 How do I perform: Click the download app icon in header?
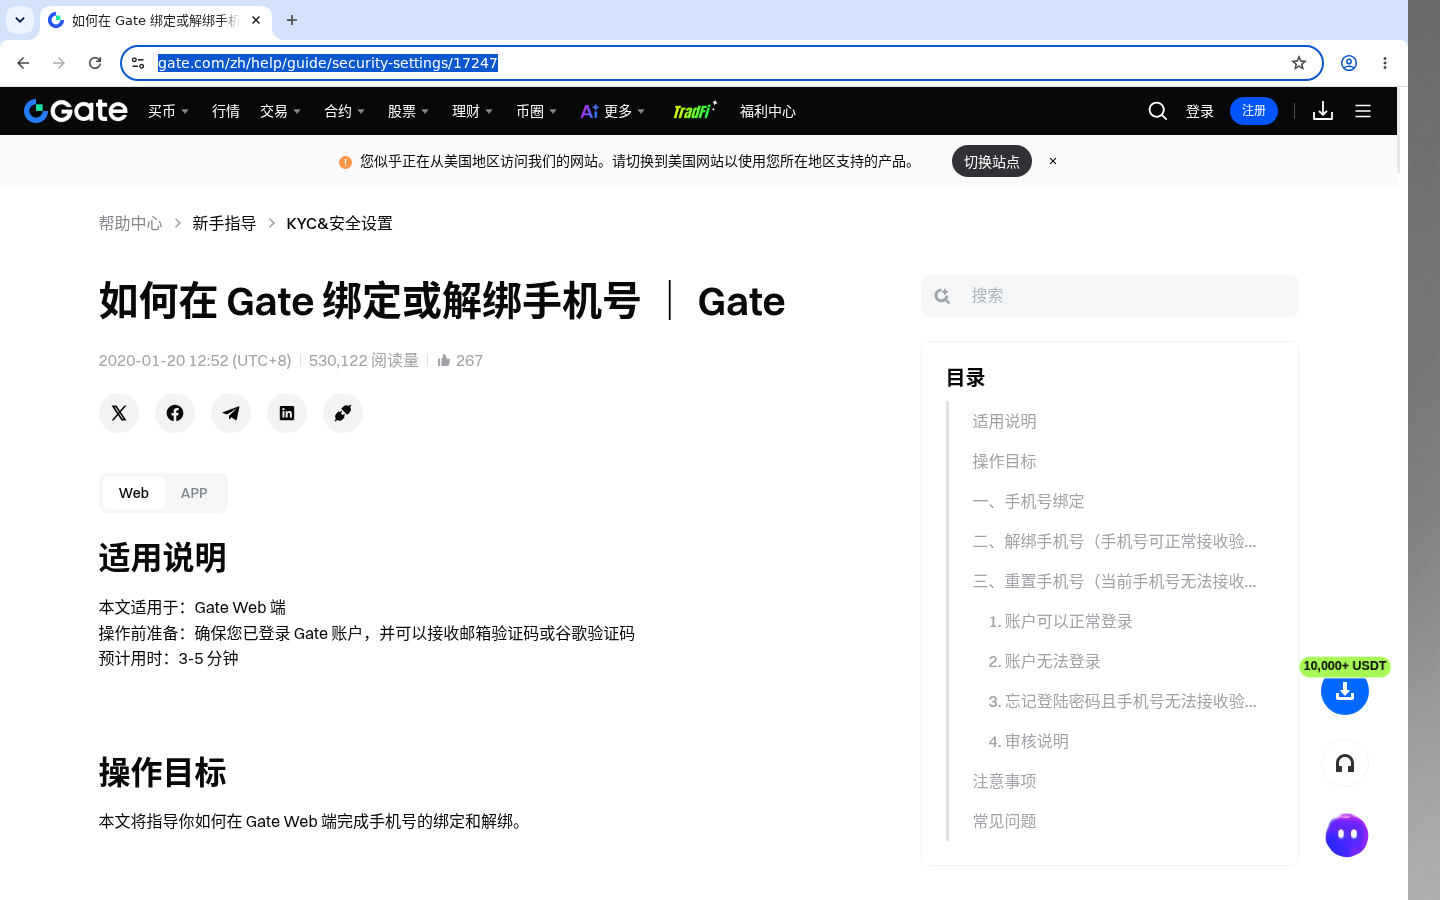pos(1323,111)
